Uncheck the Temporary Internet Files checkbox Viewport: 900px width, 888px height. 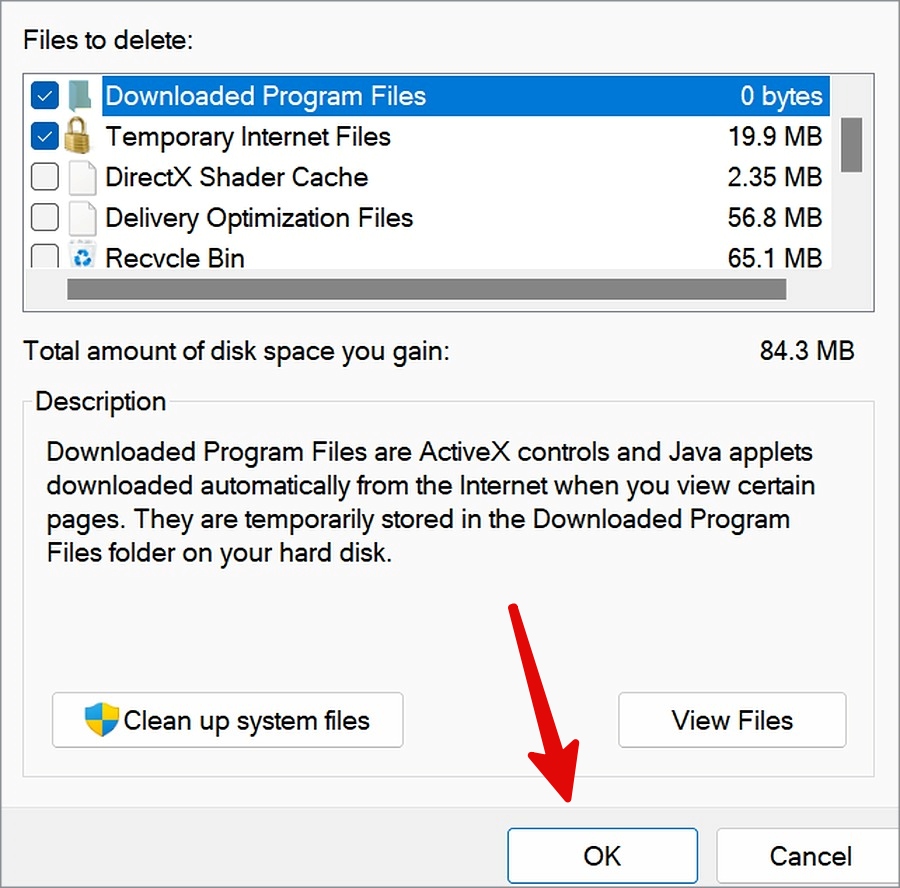pos(45,136)
